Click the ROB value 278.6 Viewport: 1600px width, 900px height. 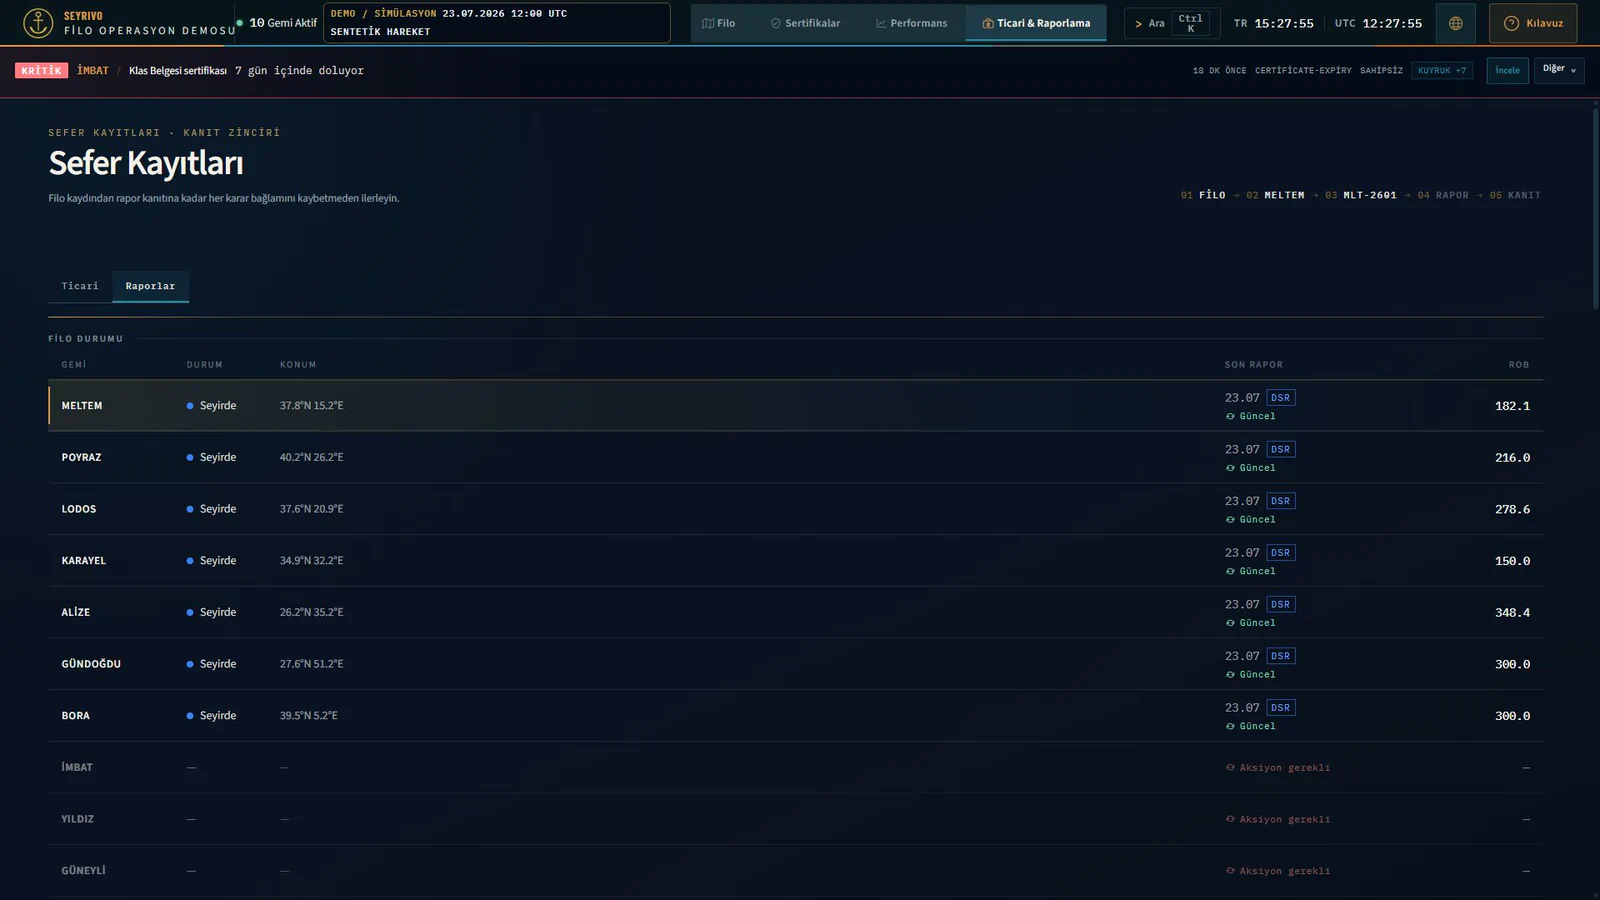tap(1512, 509)
